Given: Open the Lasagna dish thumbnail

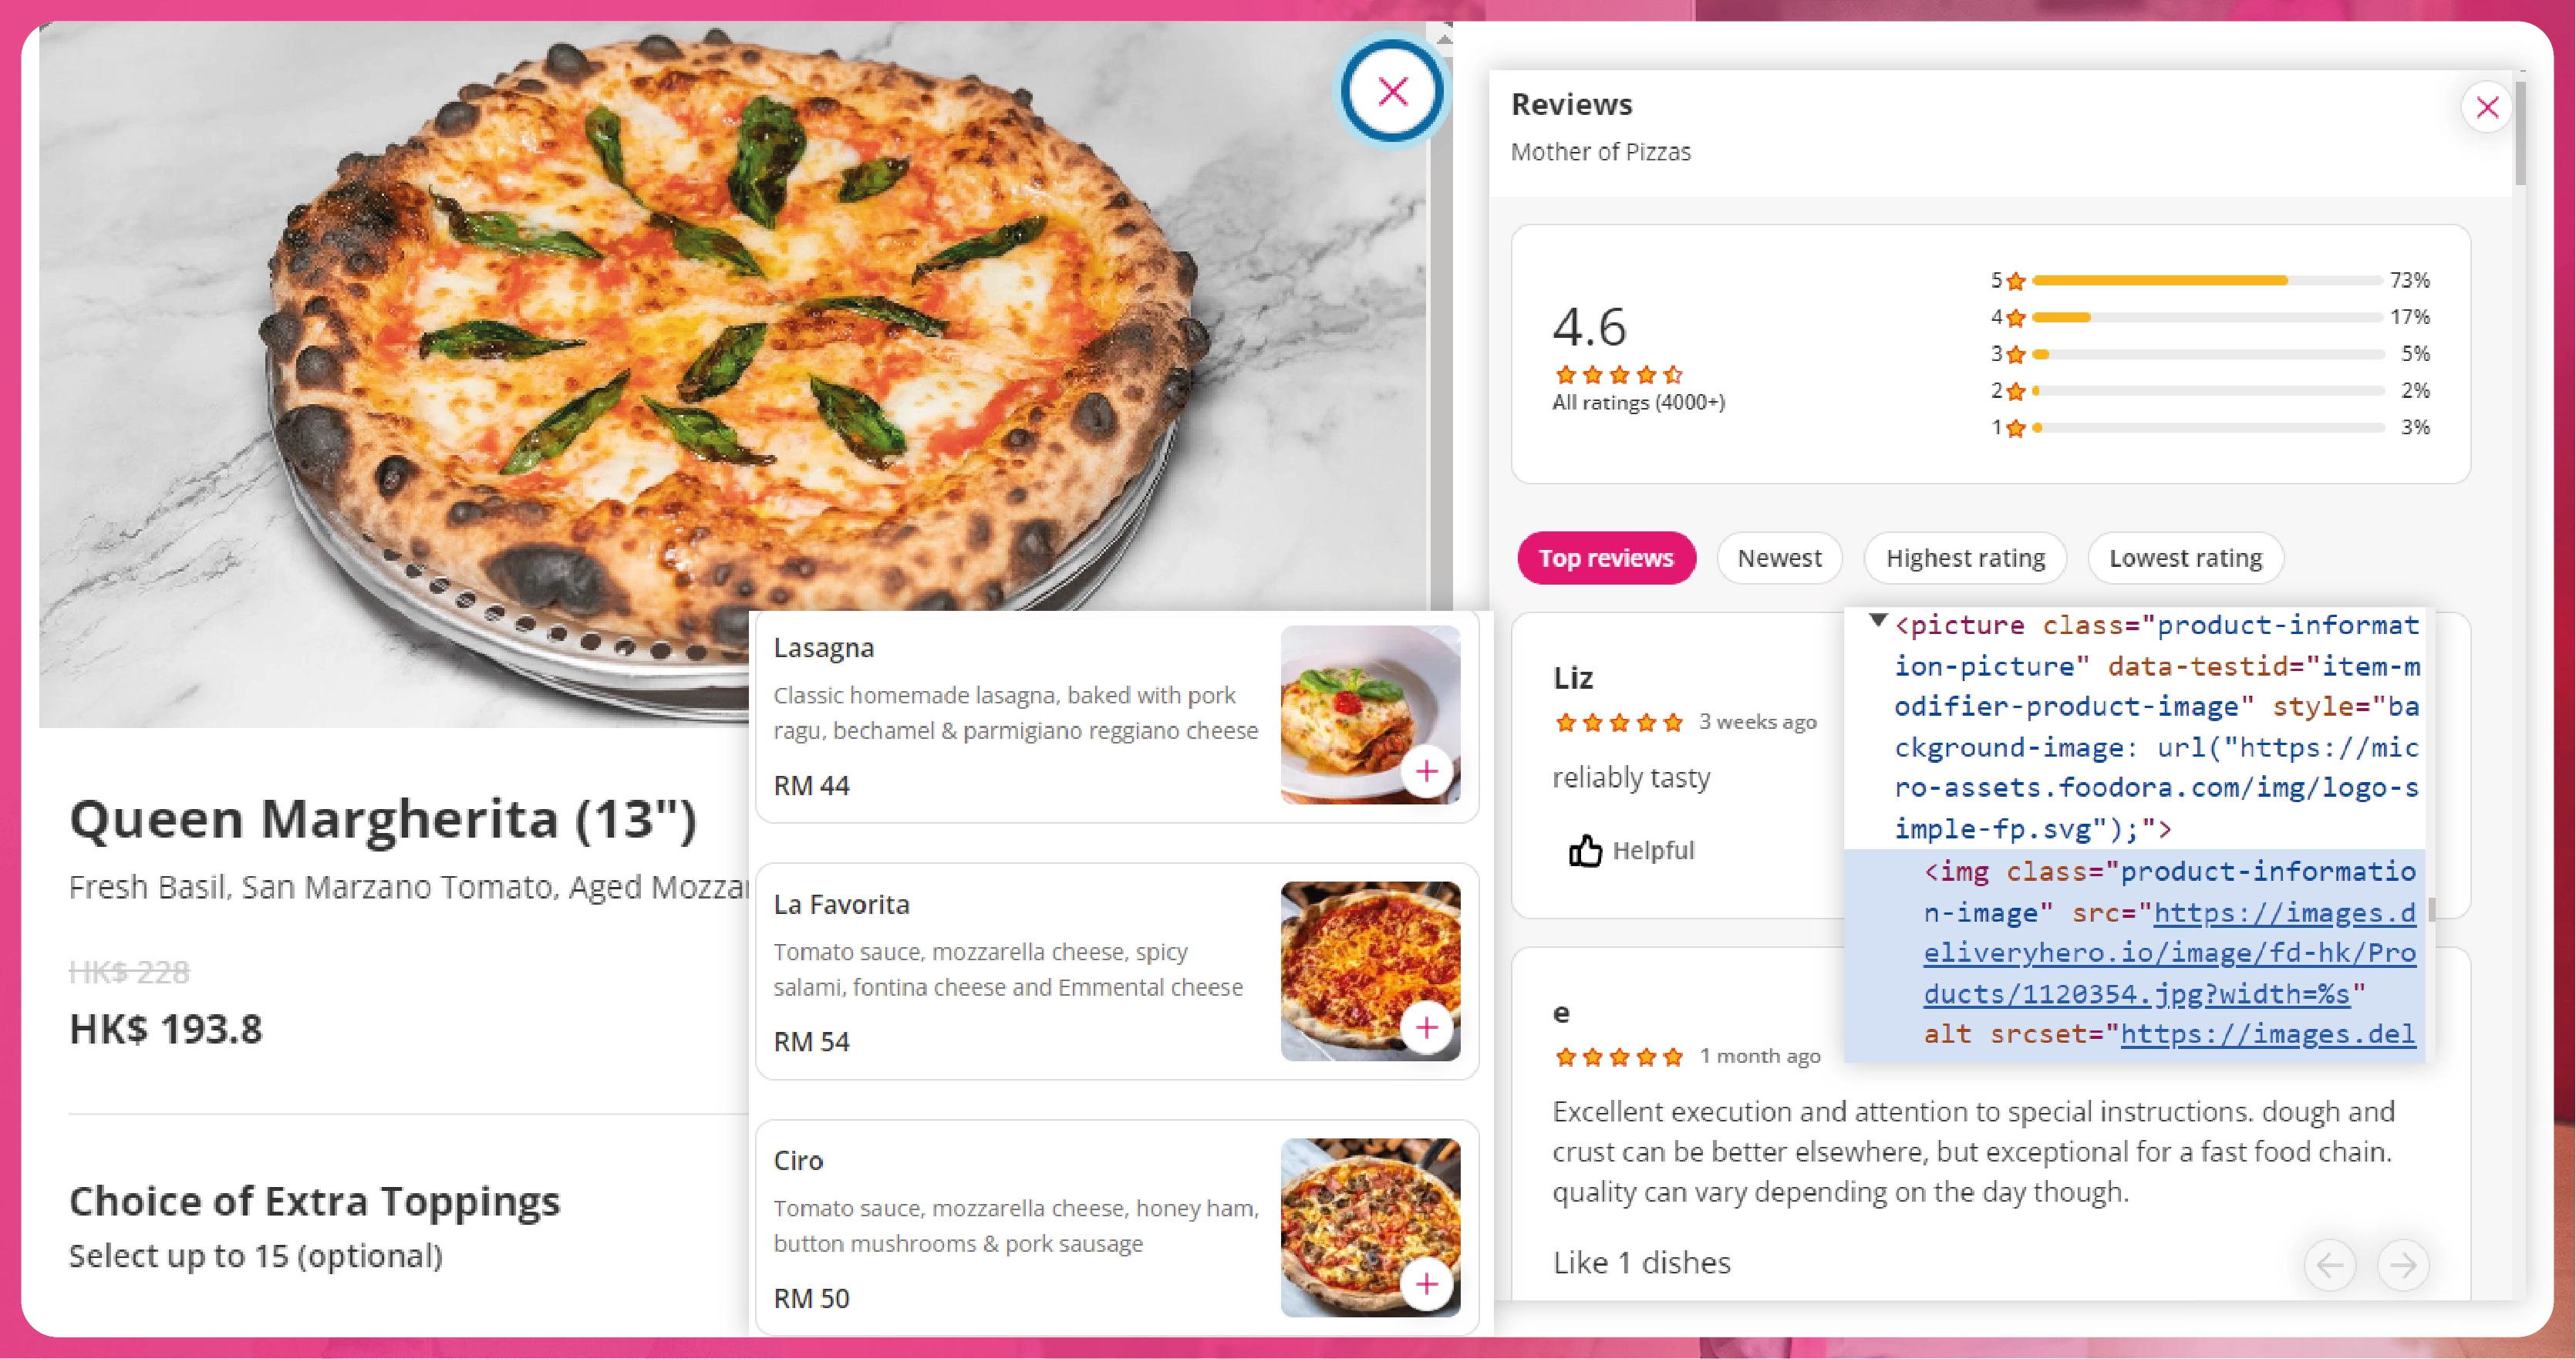Looking at the screenshot, I should (1370, 714).
